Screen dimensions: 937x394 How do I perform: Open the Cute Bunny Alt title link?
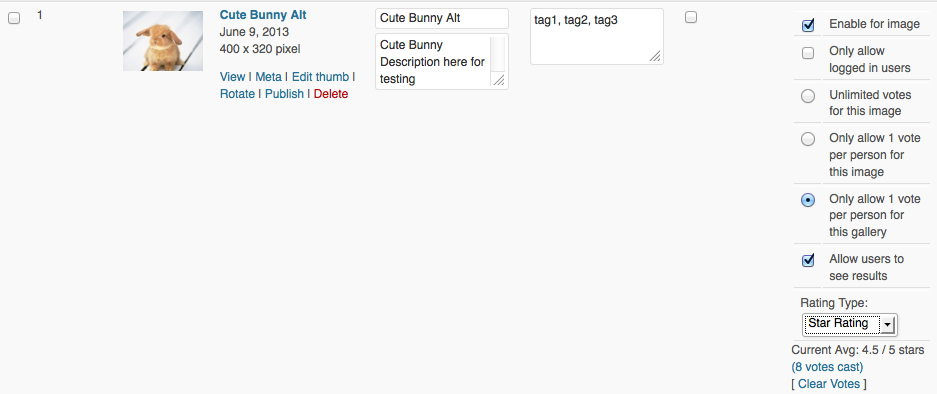[263, 15]
